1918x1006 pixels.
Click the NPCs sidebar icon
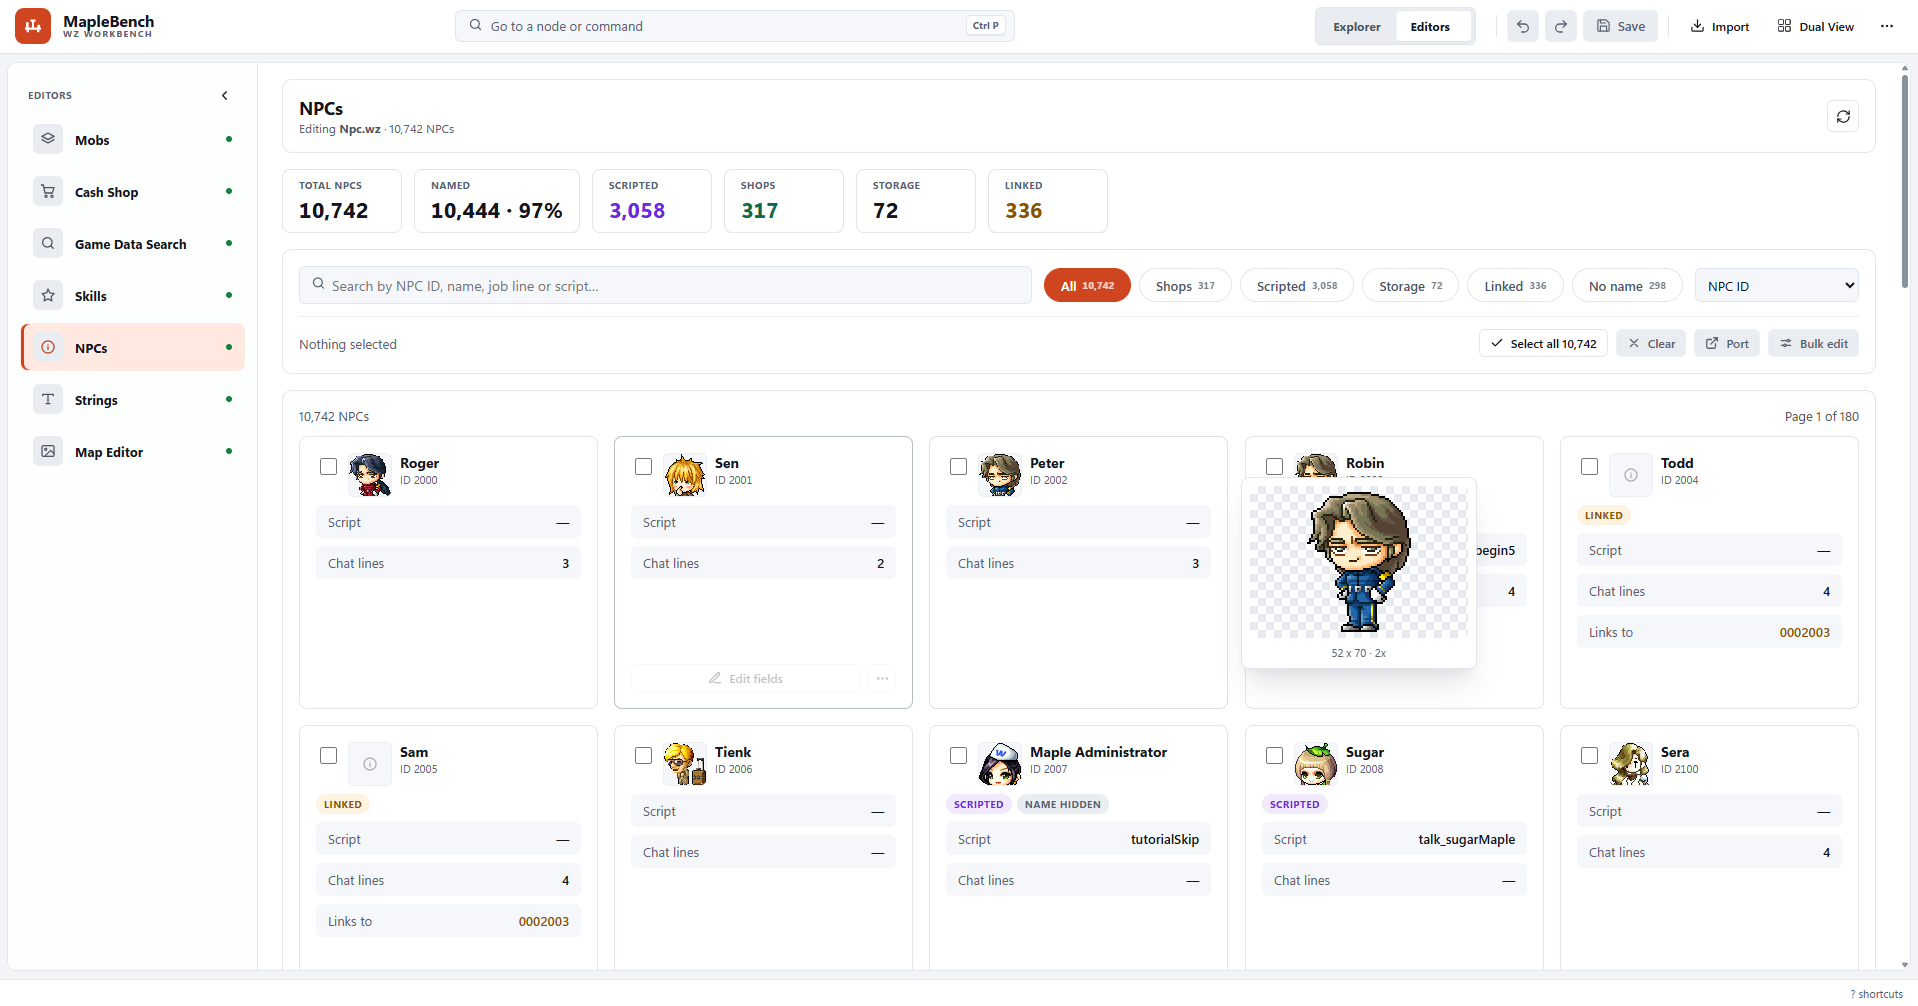pyautogui.click(x=48, y=347)
